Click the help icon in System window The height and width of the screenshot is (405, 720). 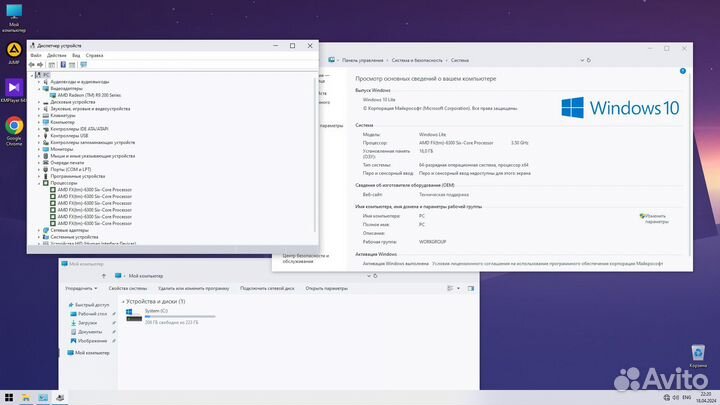[x=685, y=73]
